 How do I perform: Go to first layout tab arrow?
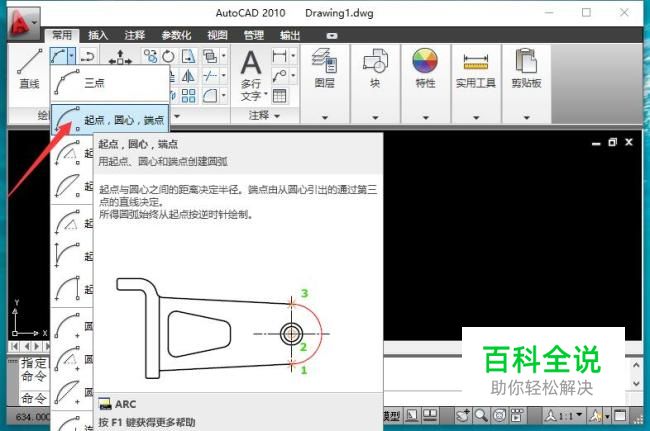(x=15, y=346)
